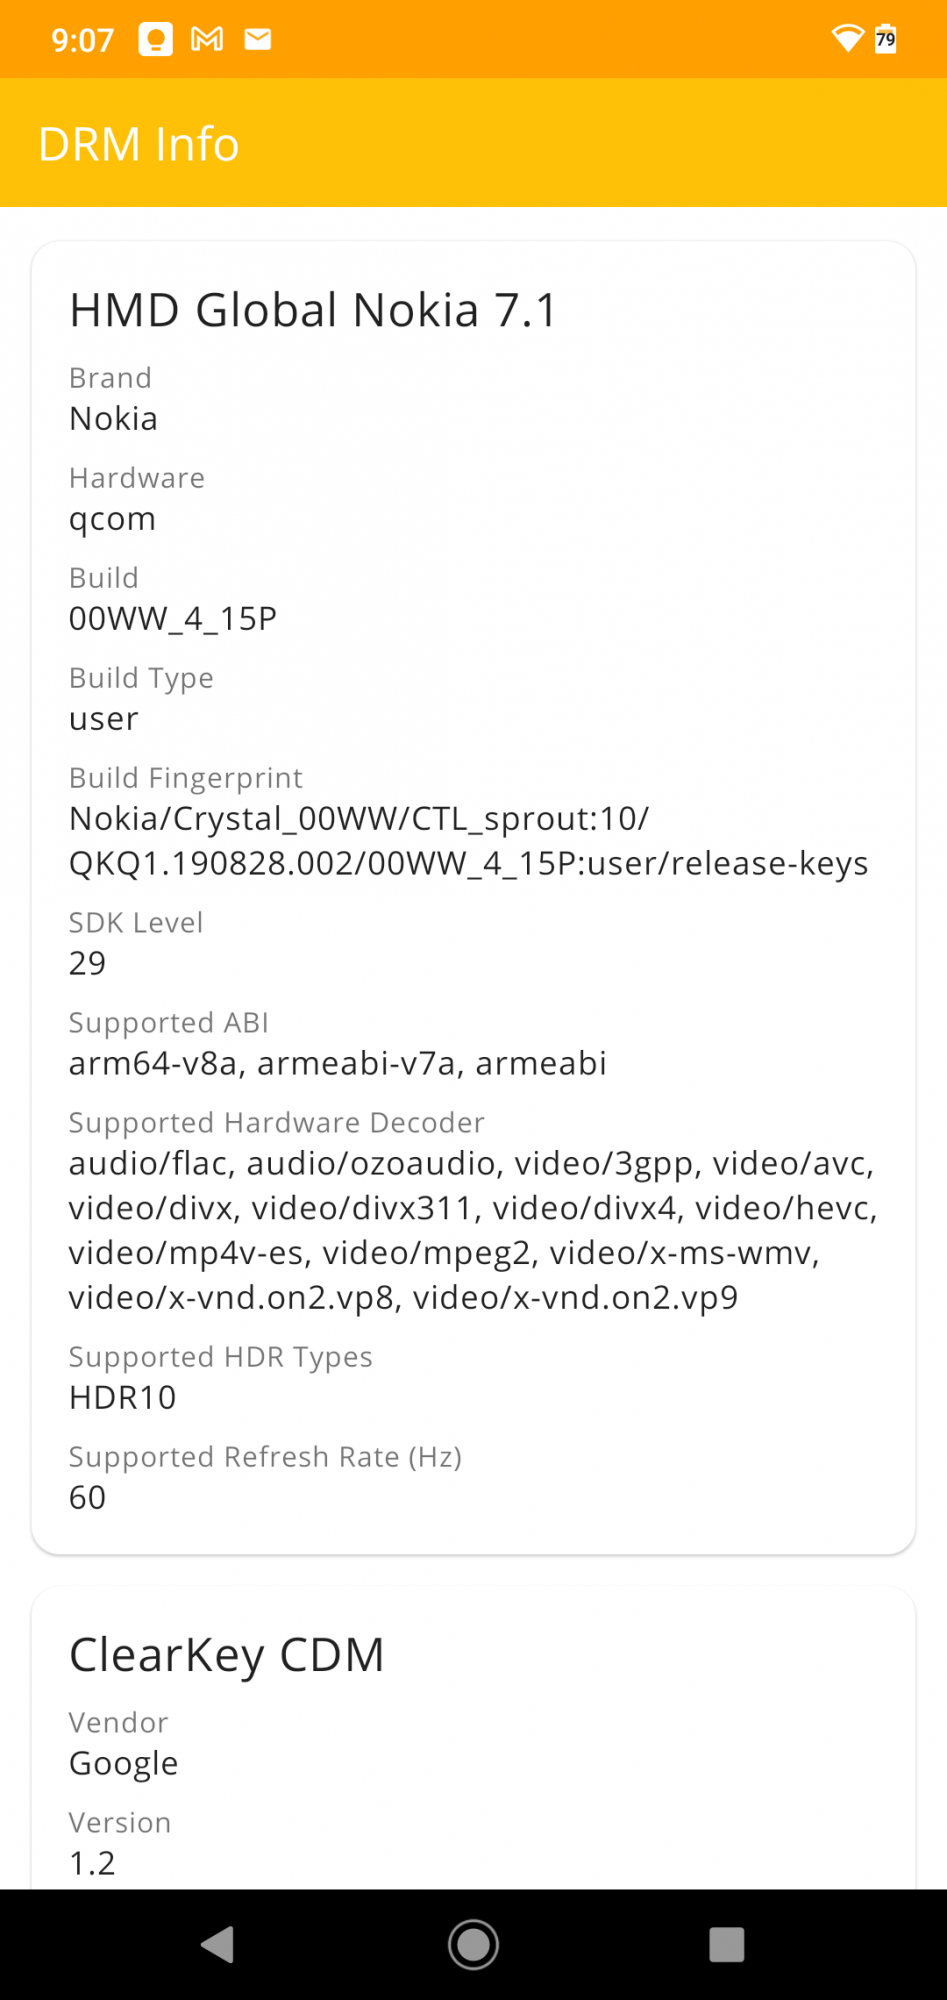This screenshot has height=2000, width=947.
Task: Tap the Android back navigation button
Action: 218,1945
